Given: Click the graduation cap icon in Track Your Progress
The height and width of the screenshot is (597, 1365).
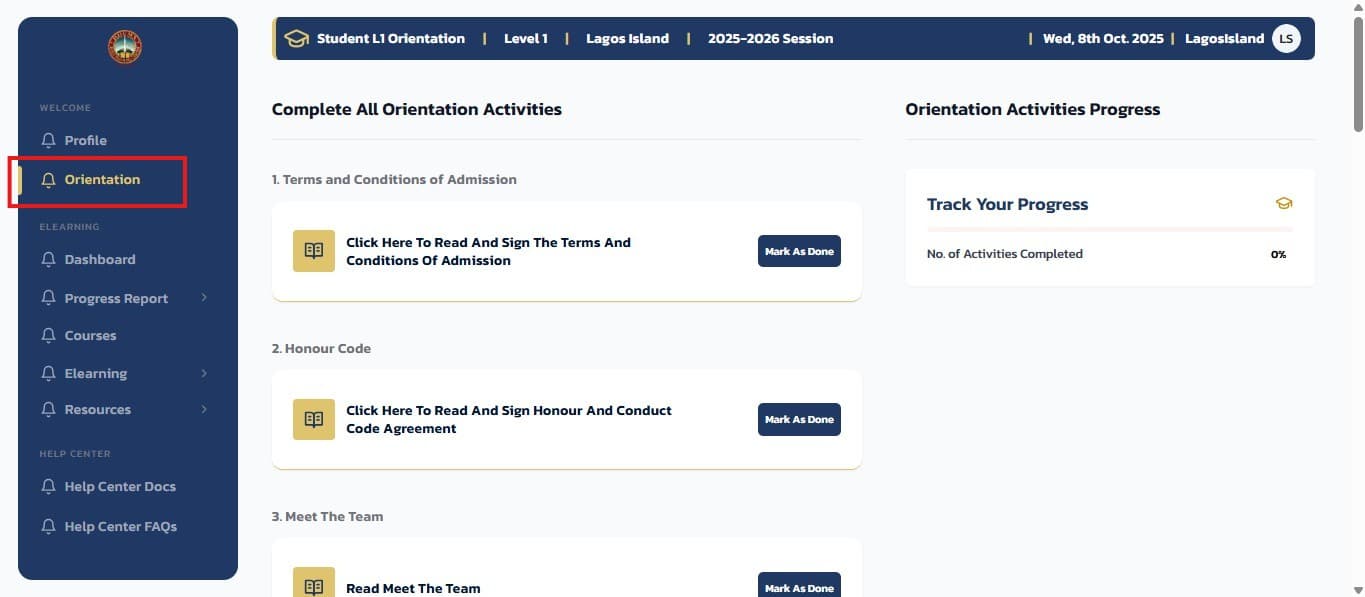Looking at the screenshot, I should click(1285, 203).
